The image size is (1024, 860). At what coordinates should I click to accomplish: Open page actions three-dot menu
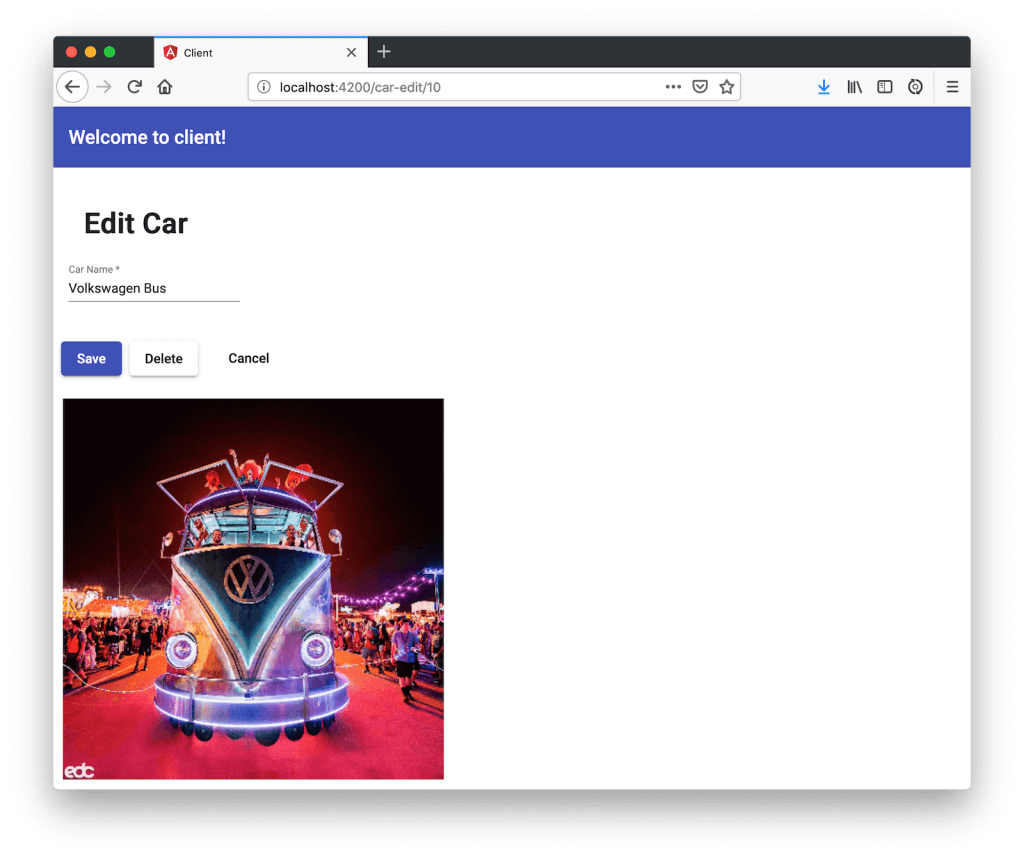pos(673,87)
